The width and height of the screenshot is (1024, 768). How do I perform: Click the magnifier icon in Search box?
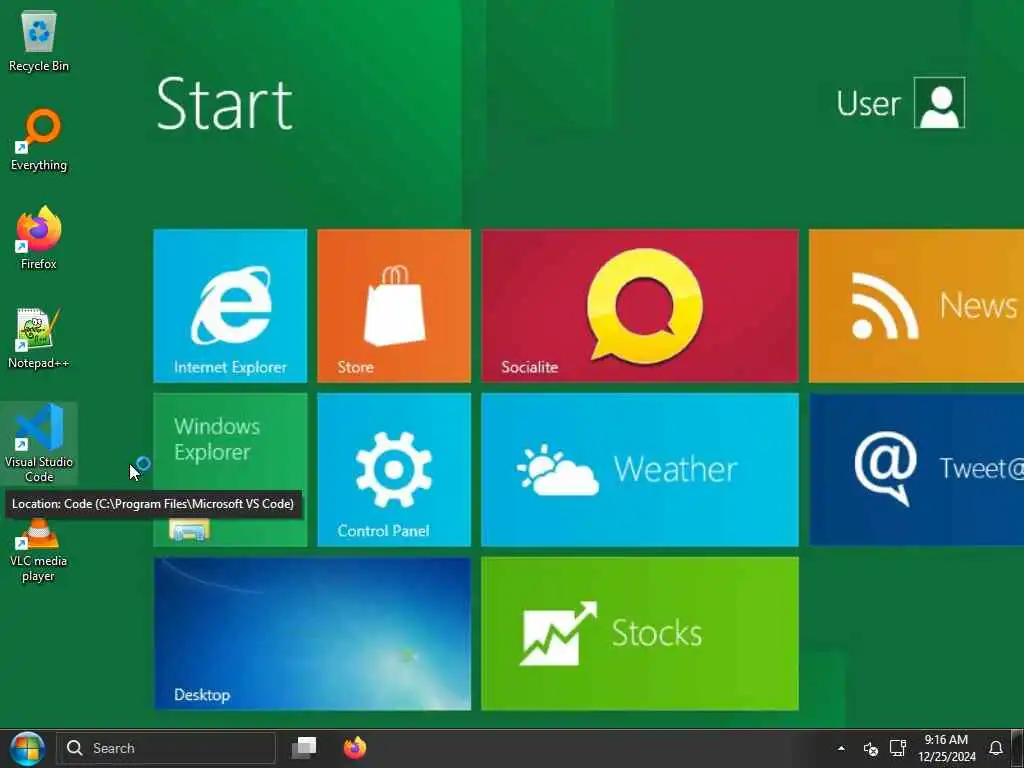coord(75,748)
